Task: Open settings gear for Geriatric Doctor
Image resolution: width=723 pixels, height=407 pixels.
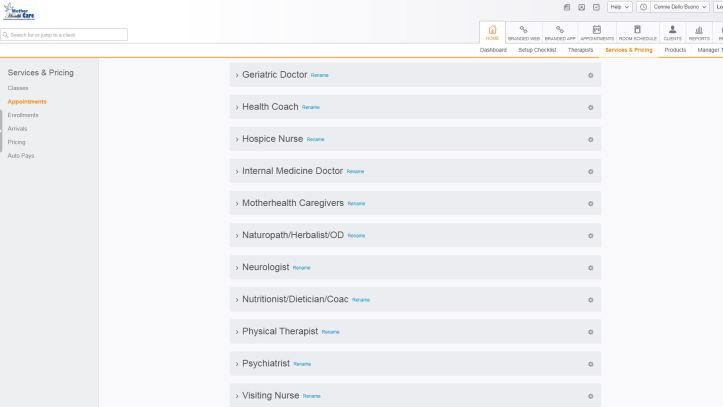Action: (590, 75)
